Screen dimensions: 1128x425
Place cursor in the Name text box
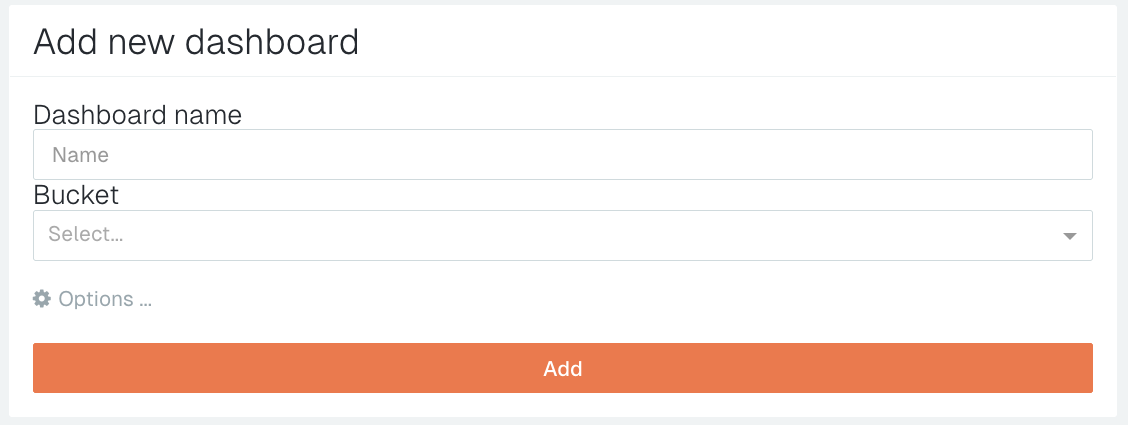pos(562,155)
